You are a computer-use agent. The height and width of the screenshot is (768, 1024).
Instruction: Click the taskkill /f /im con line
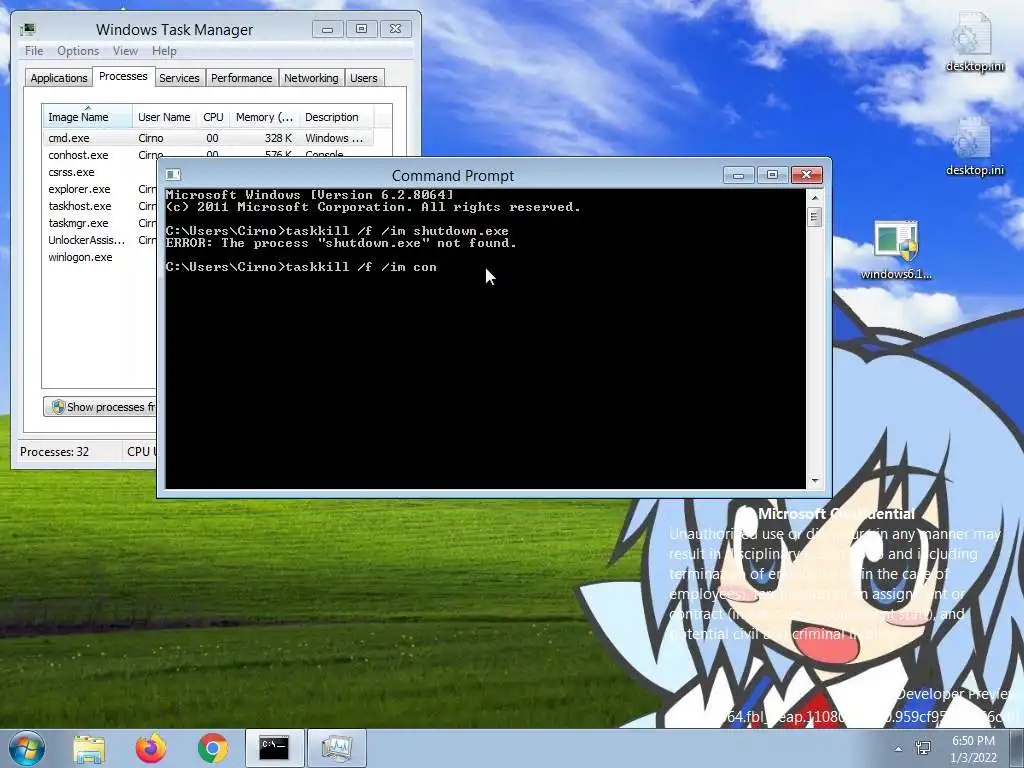[301, 267]
